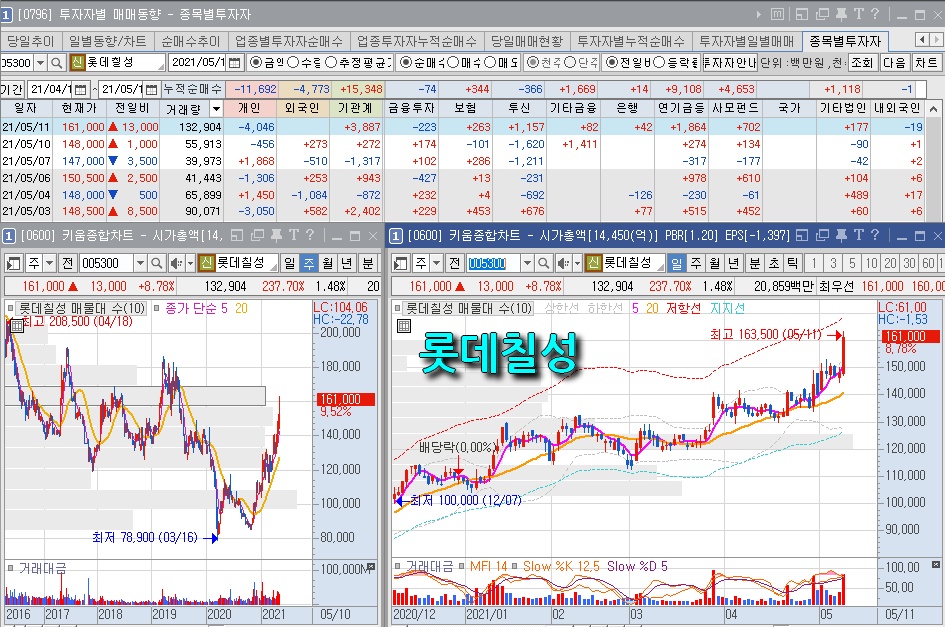Click the 신 icon beside 롯데칠성 in right chart

click(594, 263)
